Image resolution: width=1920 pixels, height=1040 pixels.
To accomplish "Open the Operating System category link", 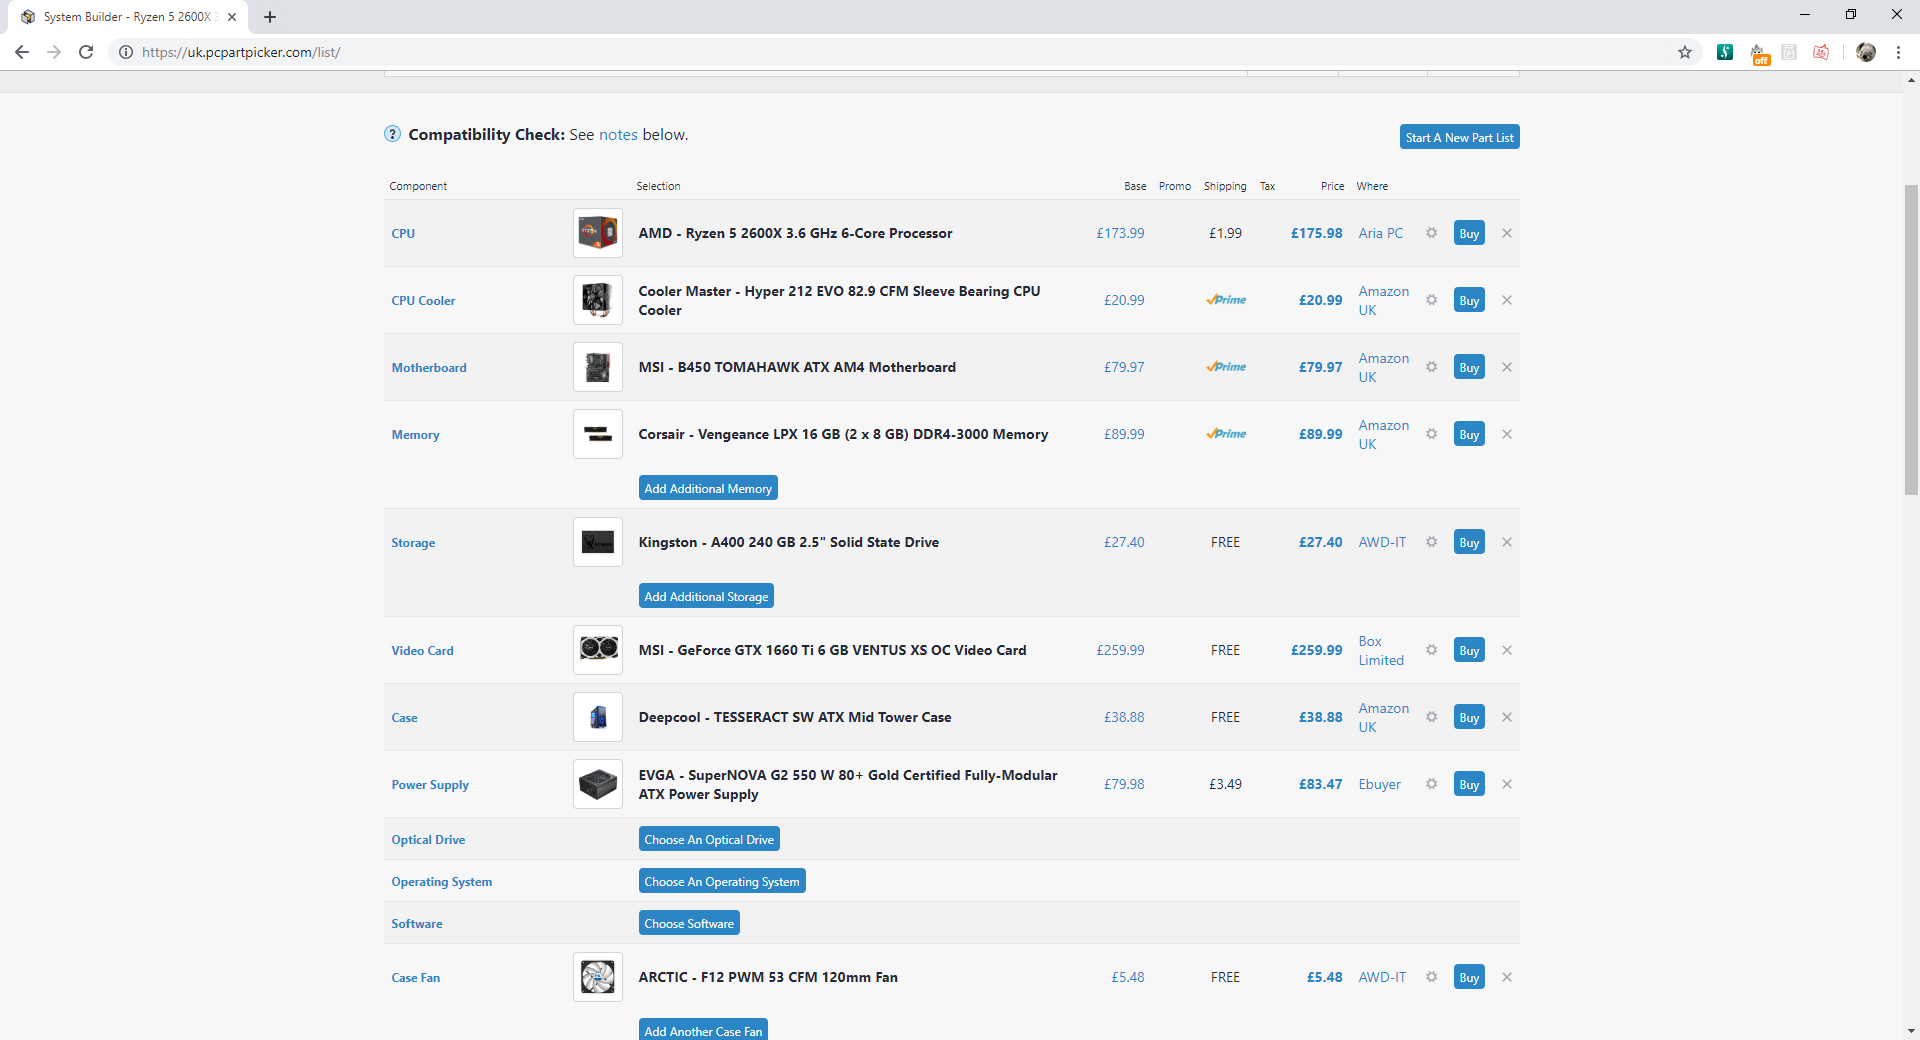I will coord(441,881).
